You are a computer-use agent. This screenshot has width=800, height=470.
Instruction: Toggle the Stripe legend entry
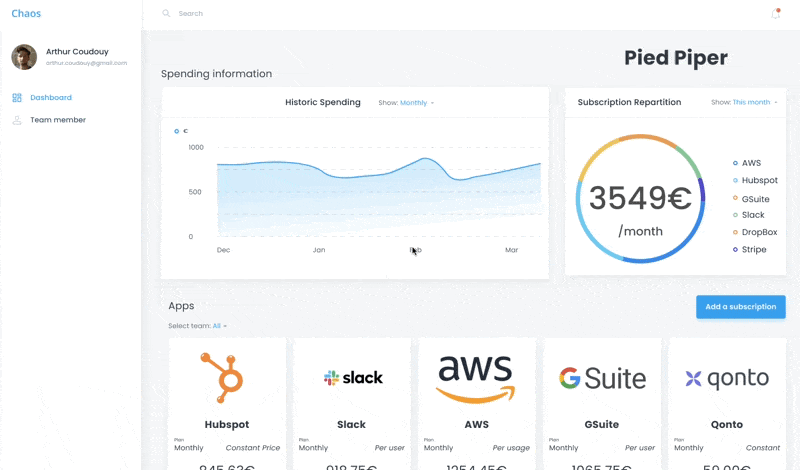point(749,250)
